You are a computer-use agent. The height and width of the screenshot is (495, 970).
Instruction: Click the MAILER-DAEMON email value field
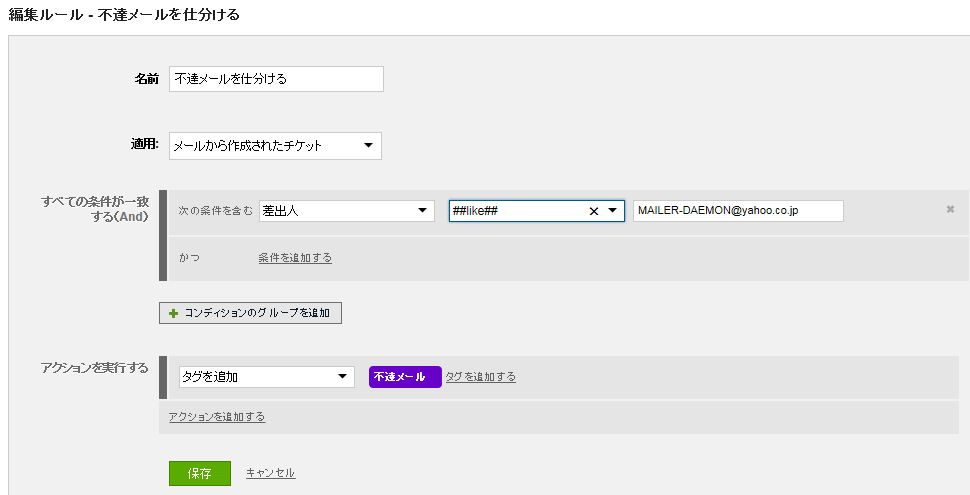738,211
